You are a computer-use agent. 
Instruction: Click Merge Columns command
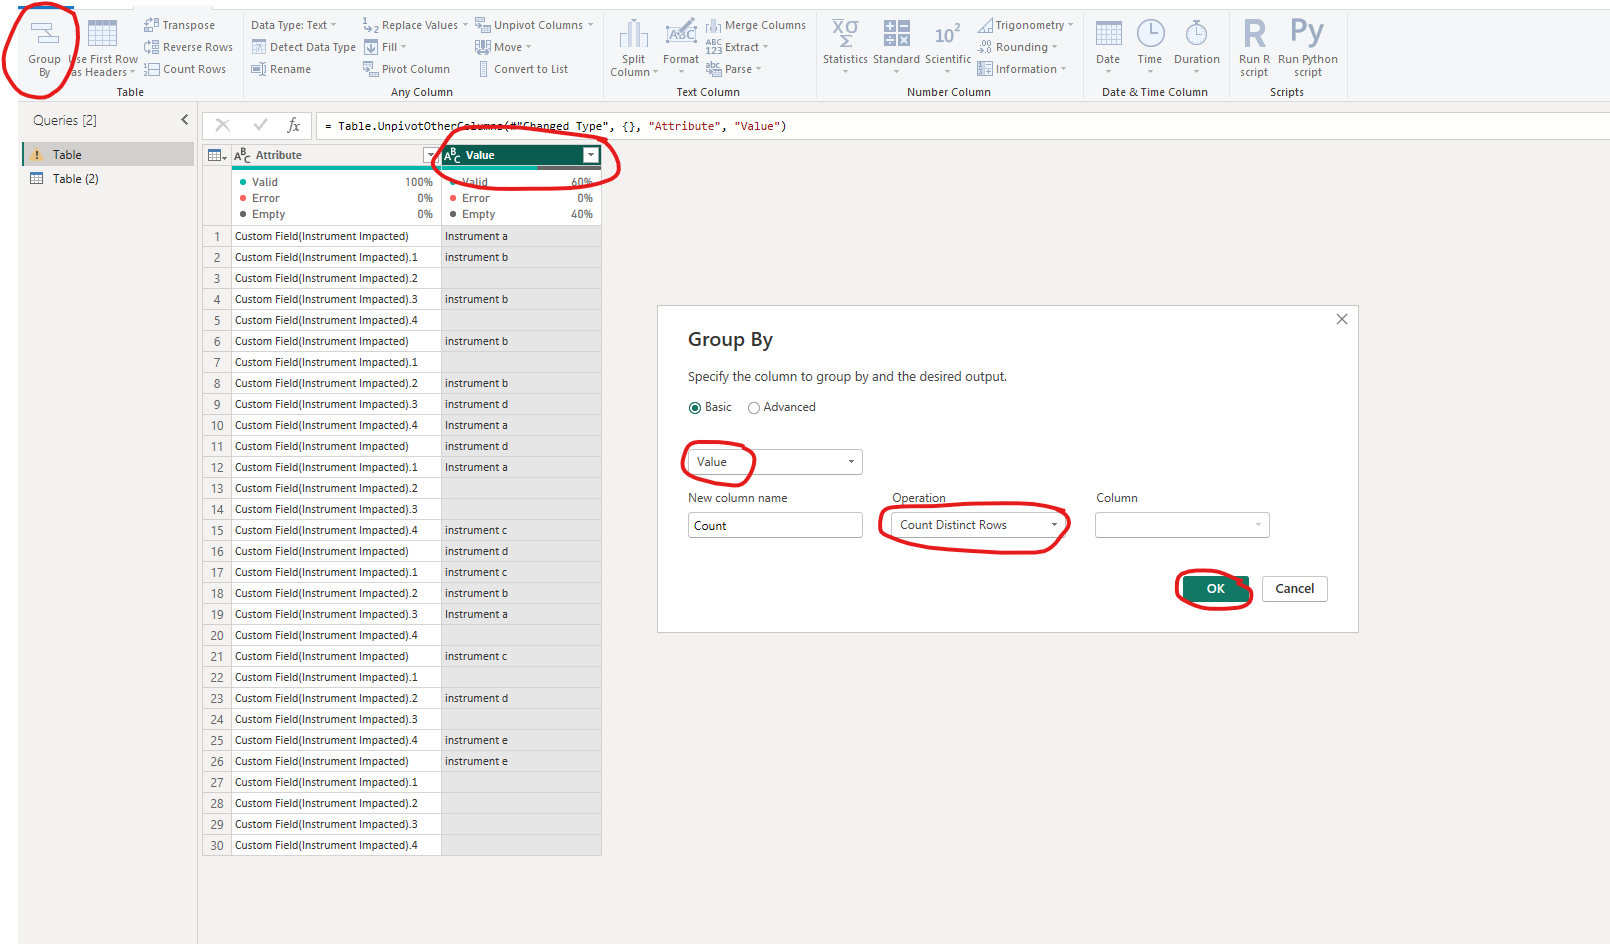(x=756, y=25)
